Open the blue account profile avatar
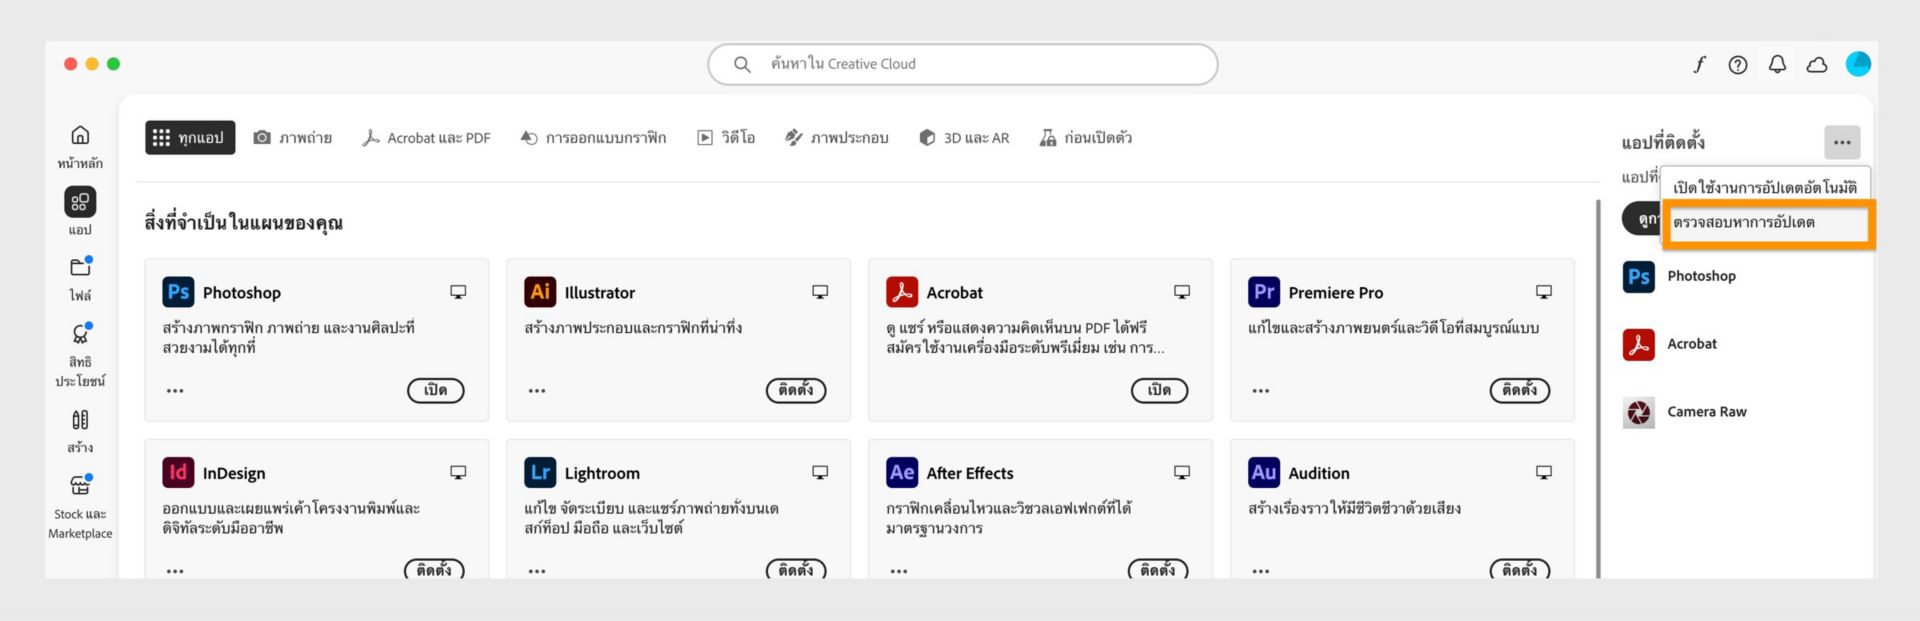 coord(1858,64)
